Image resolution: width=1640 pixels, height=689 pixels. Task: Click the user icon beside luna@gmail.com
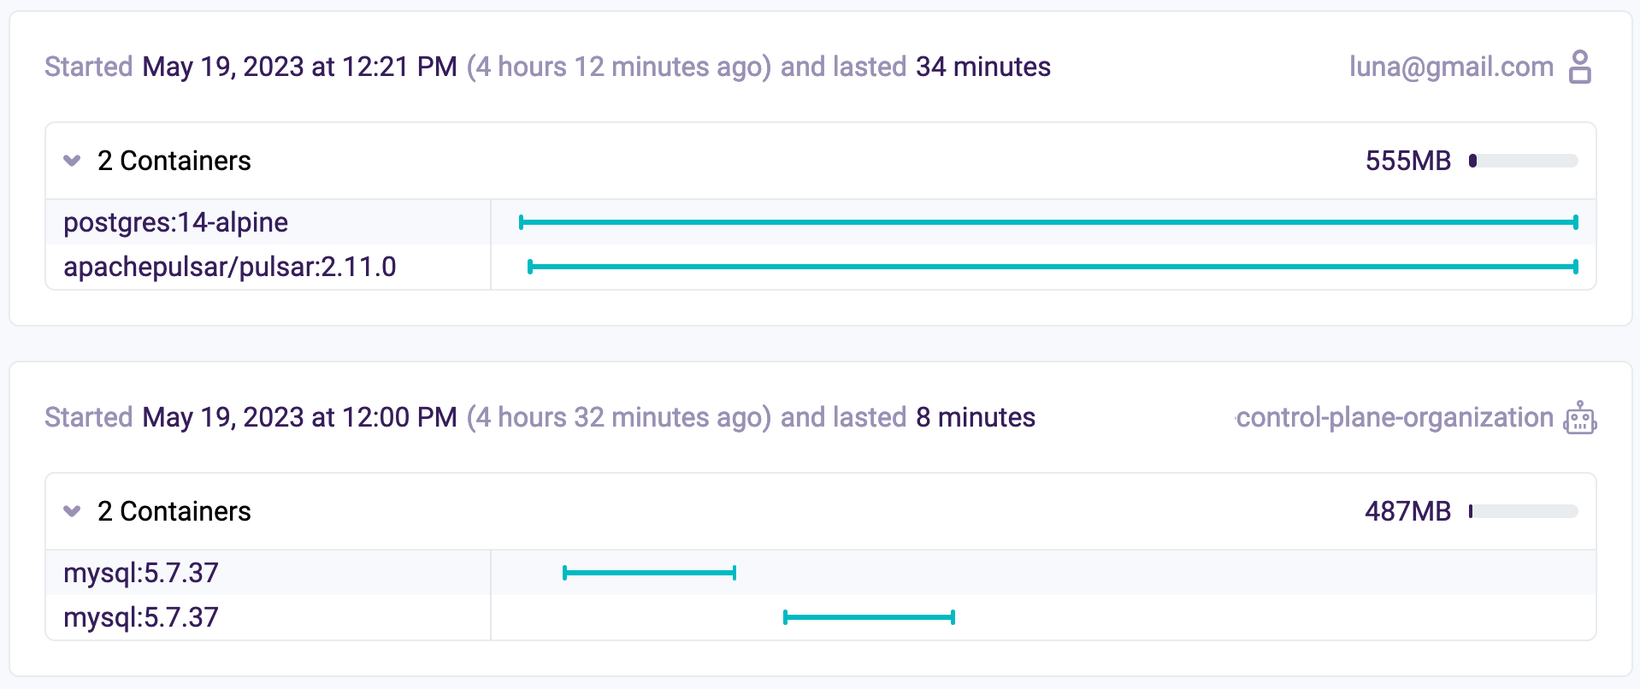pyautogui.click(x=1580, y=67)
